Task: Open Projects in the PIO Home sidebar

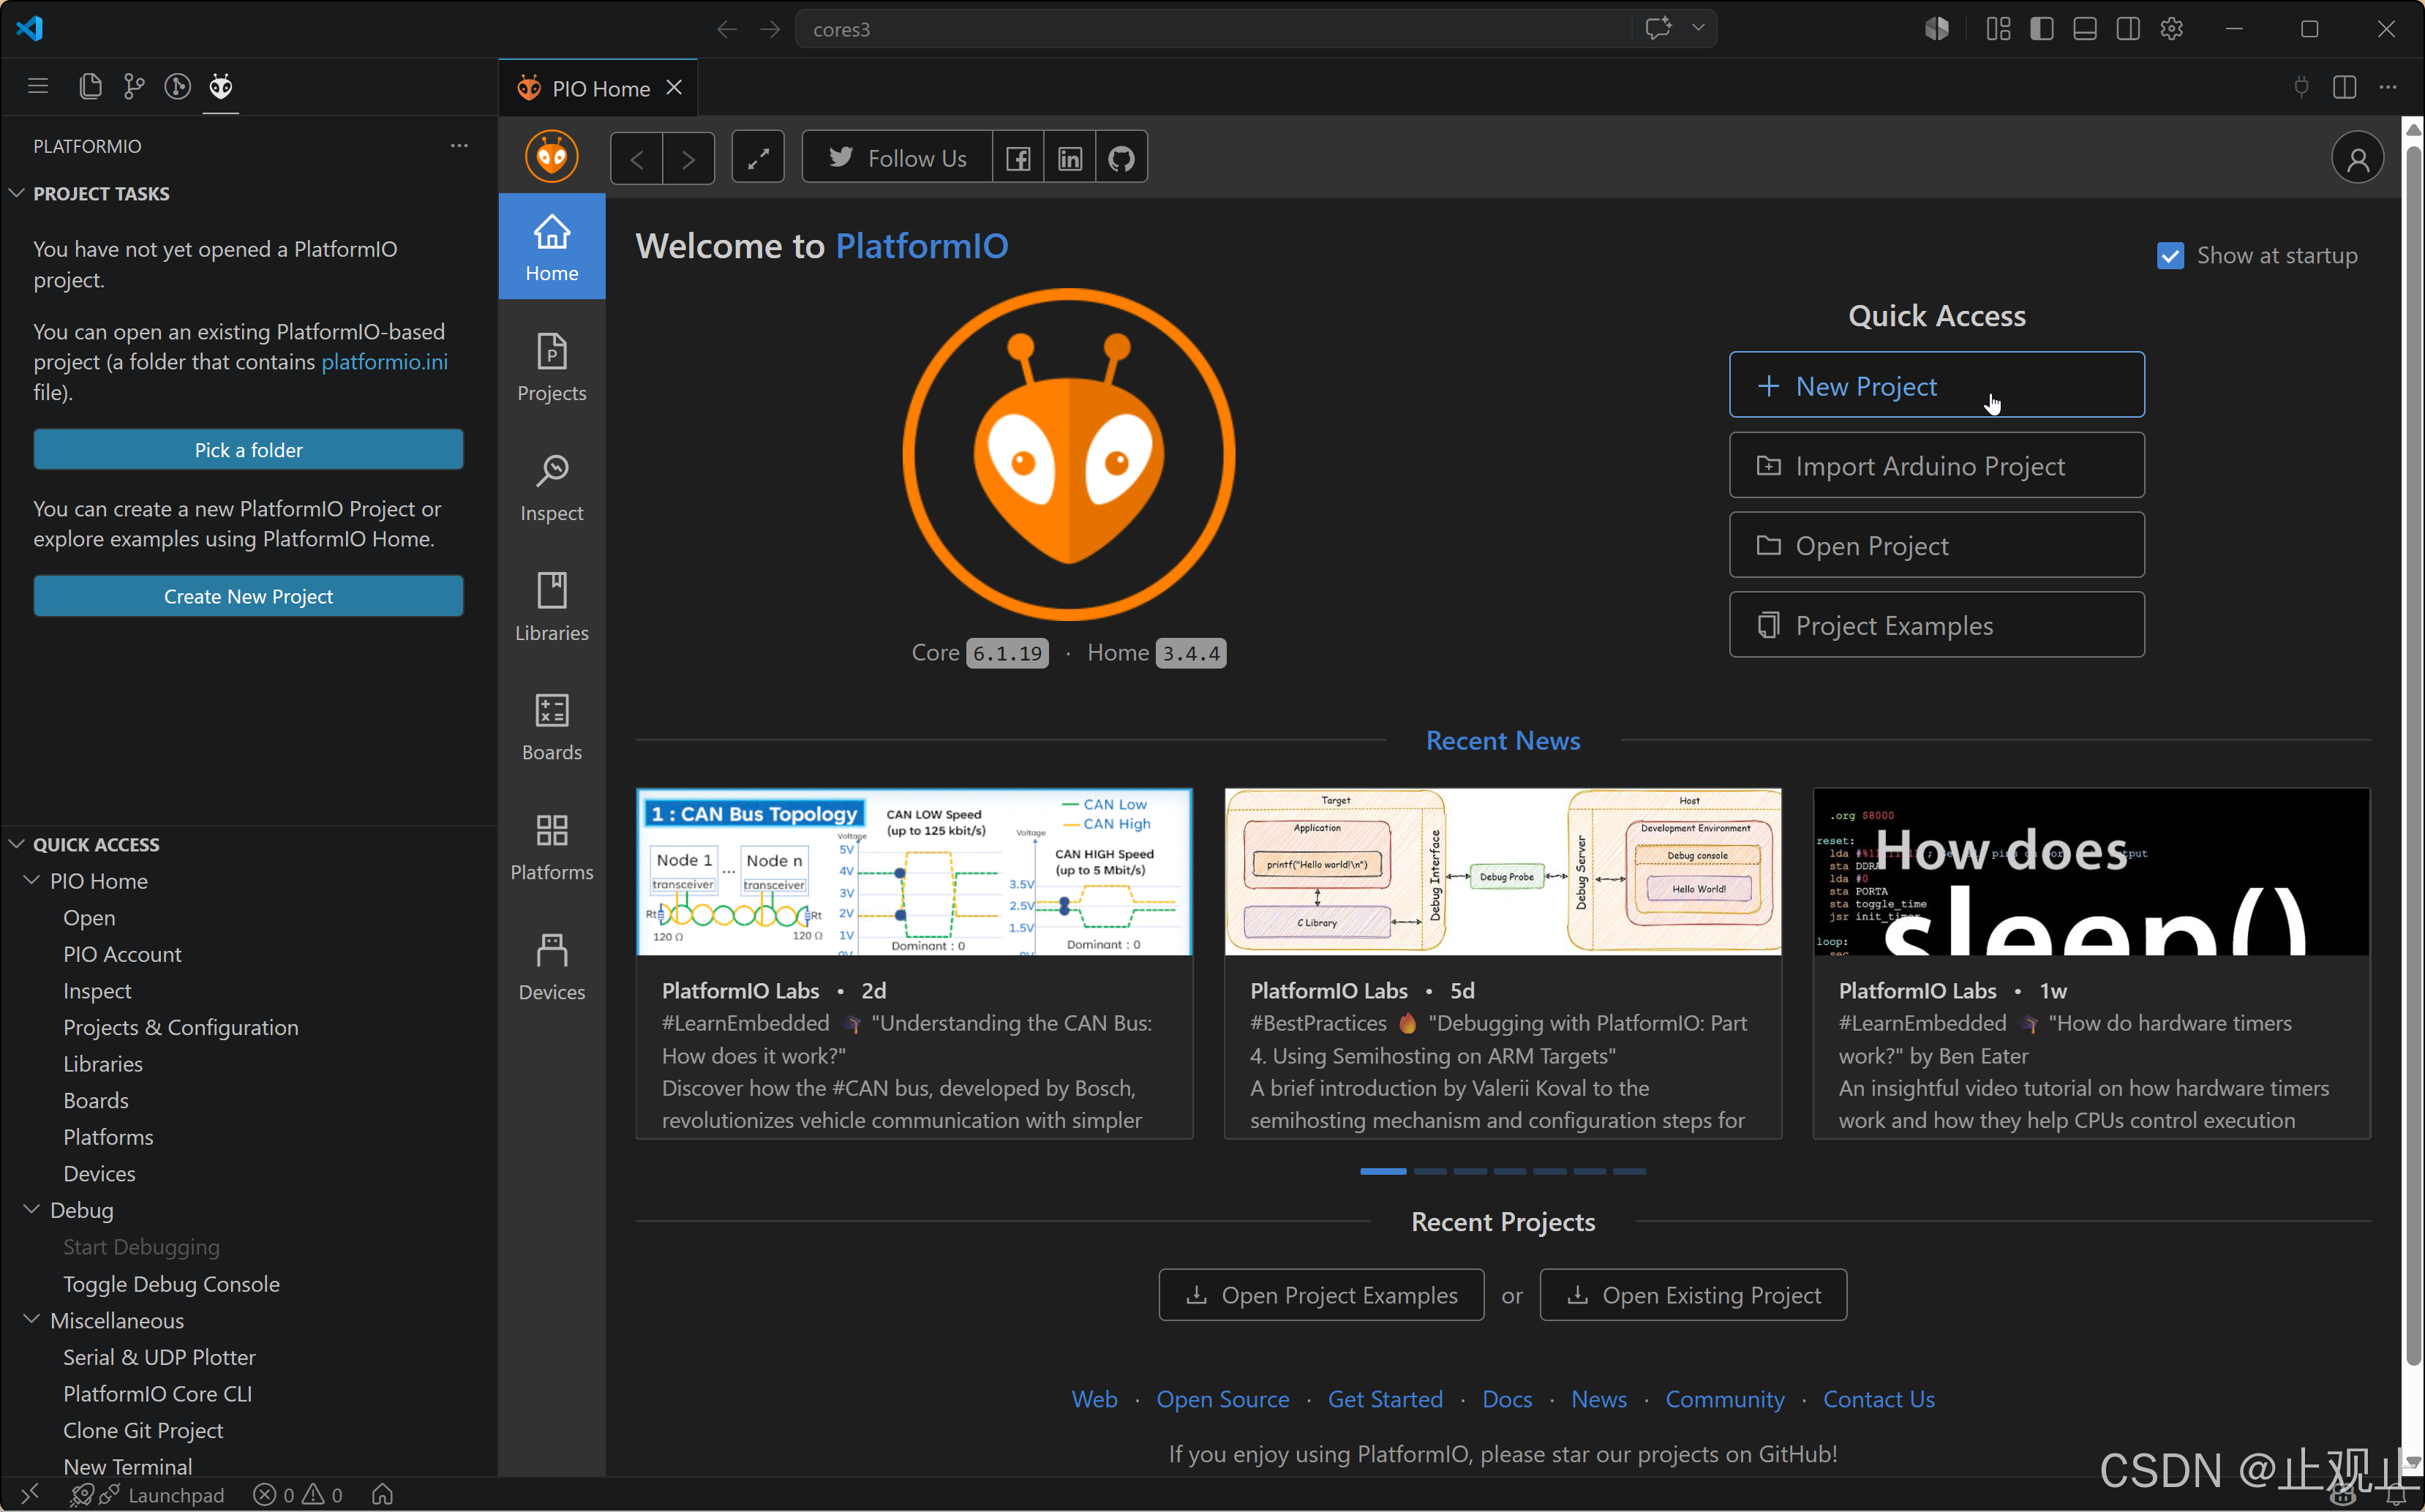Action: click(552, 367)
